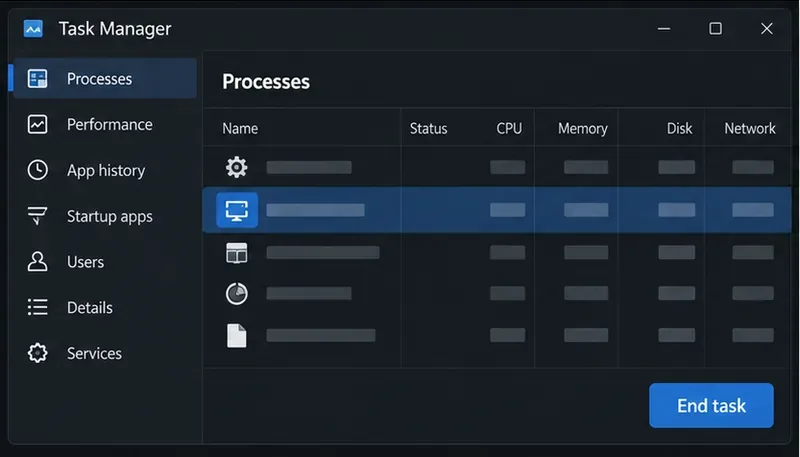Image resolution: width=800 pixels, height=457 pixels.
Task: Open the Details tab
Action: coord(90,308)
